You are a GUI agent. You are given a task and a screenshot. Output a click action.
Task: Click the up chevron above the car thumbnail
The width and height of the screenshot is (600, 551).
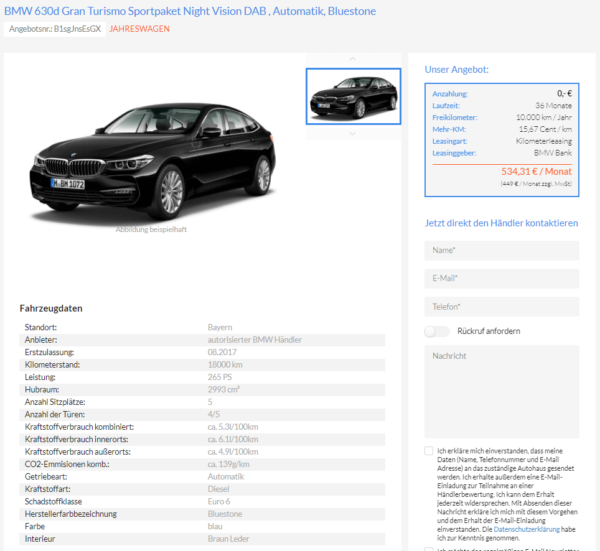(x=352, y=59)
